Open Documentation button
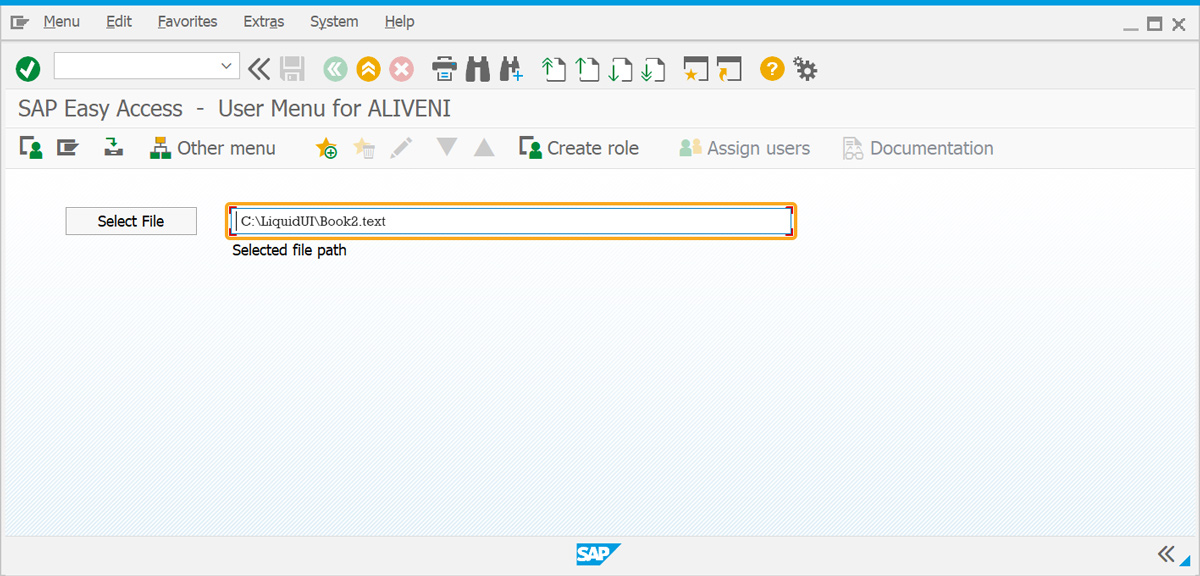 point(918,148)
